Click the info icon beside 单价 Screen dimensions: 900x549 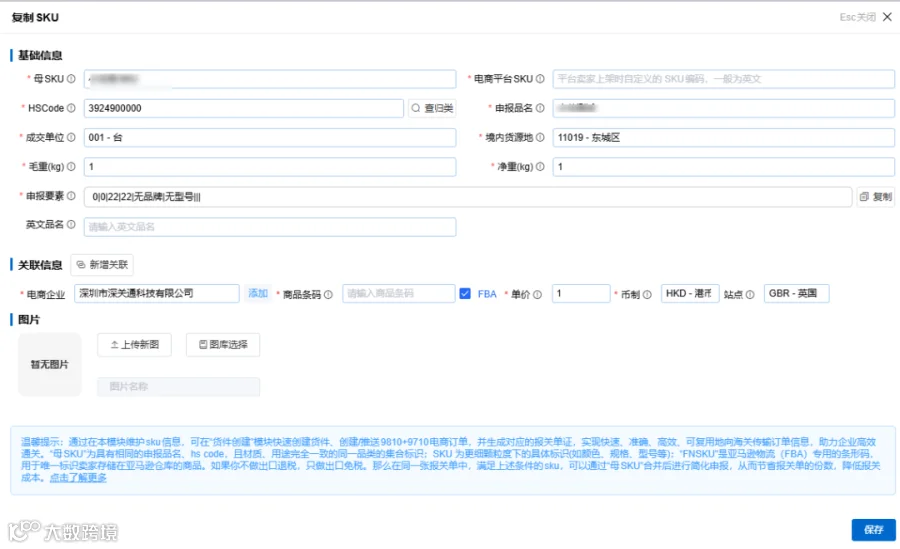point(537,295)
